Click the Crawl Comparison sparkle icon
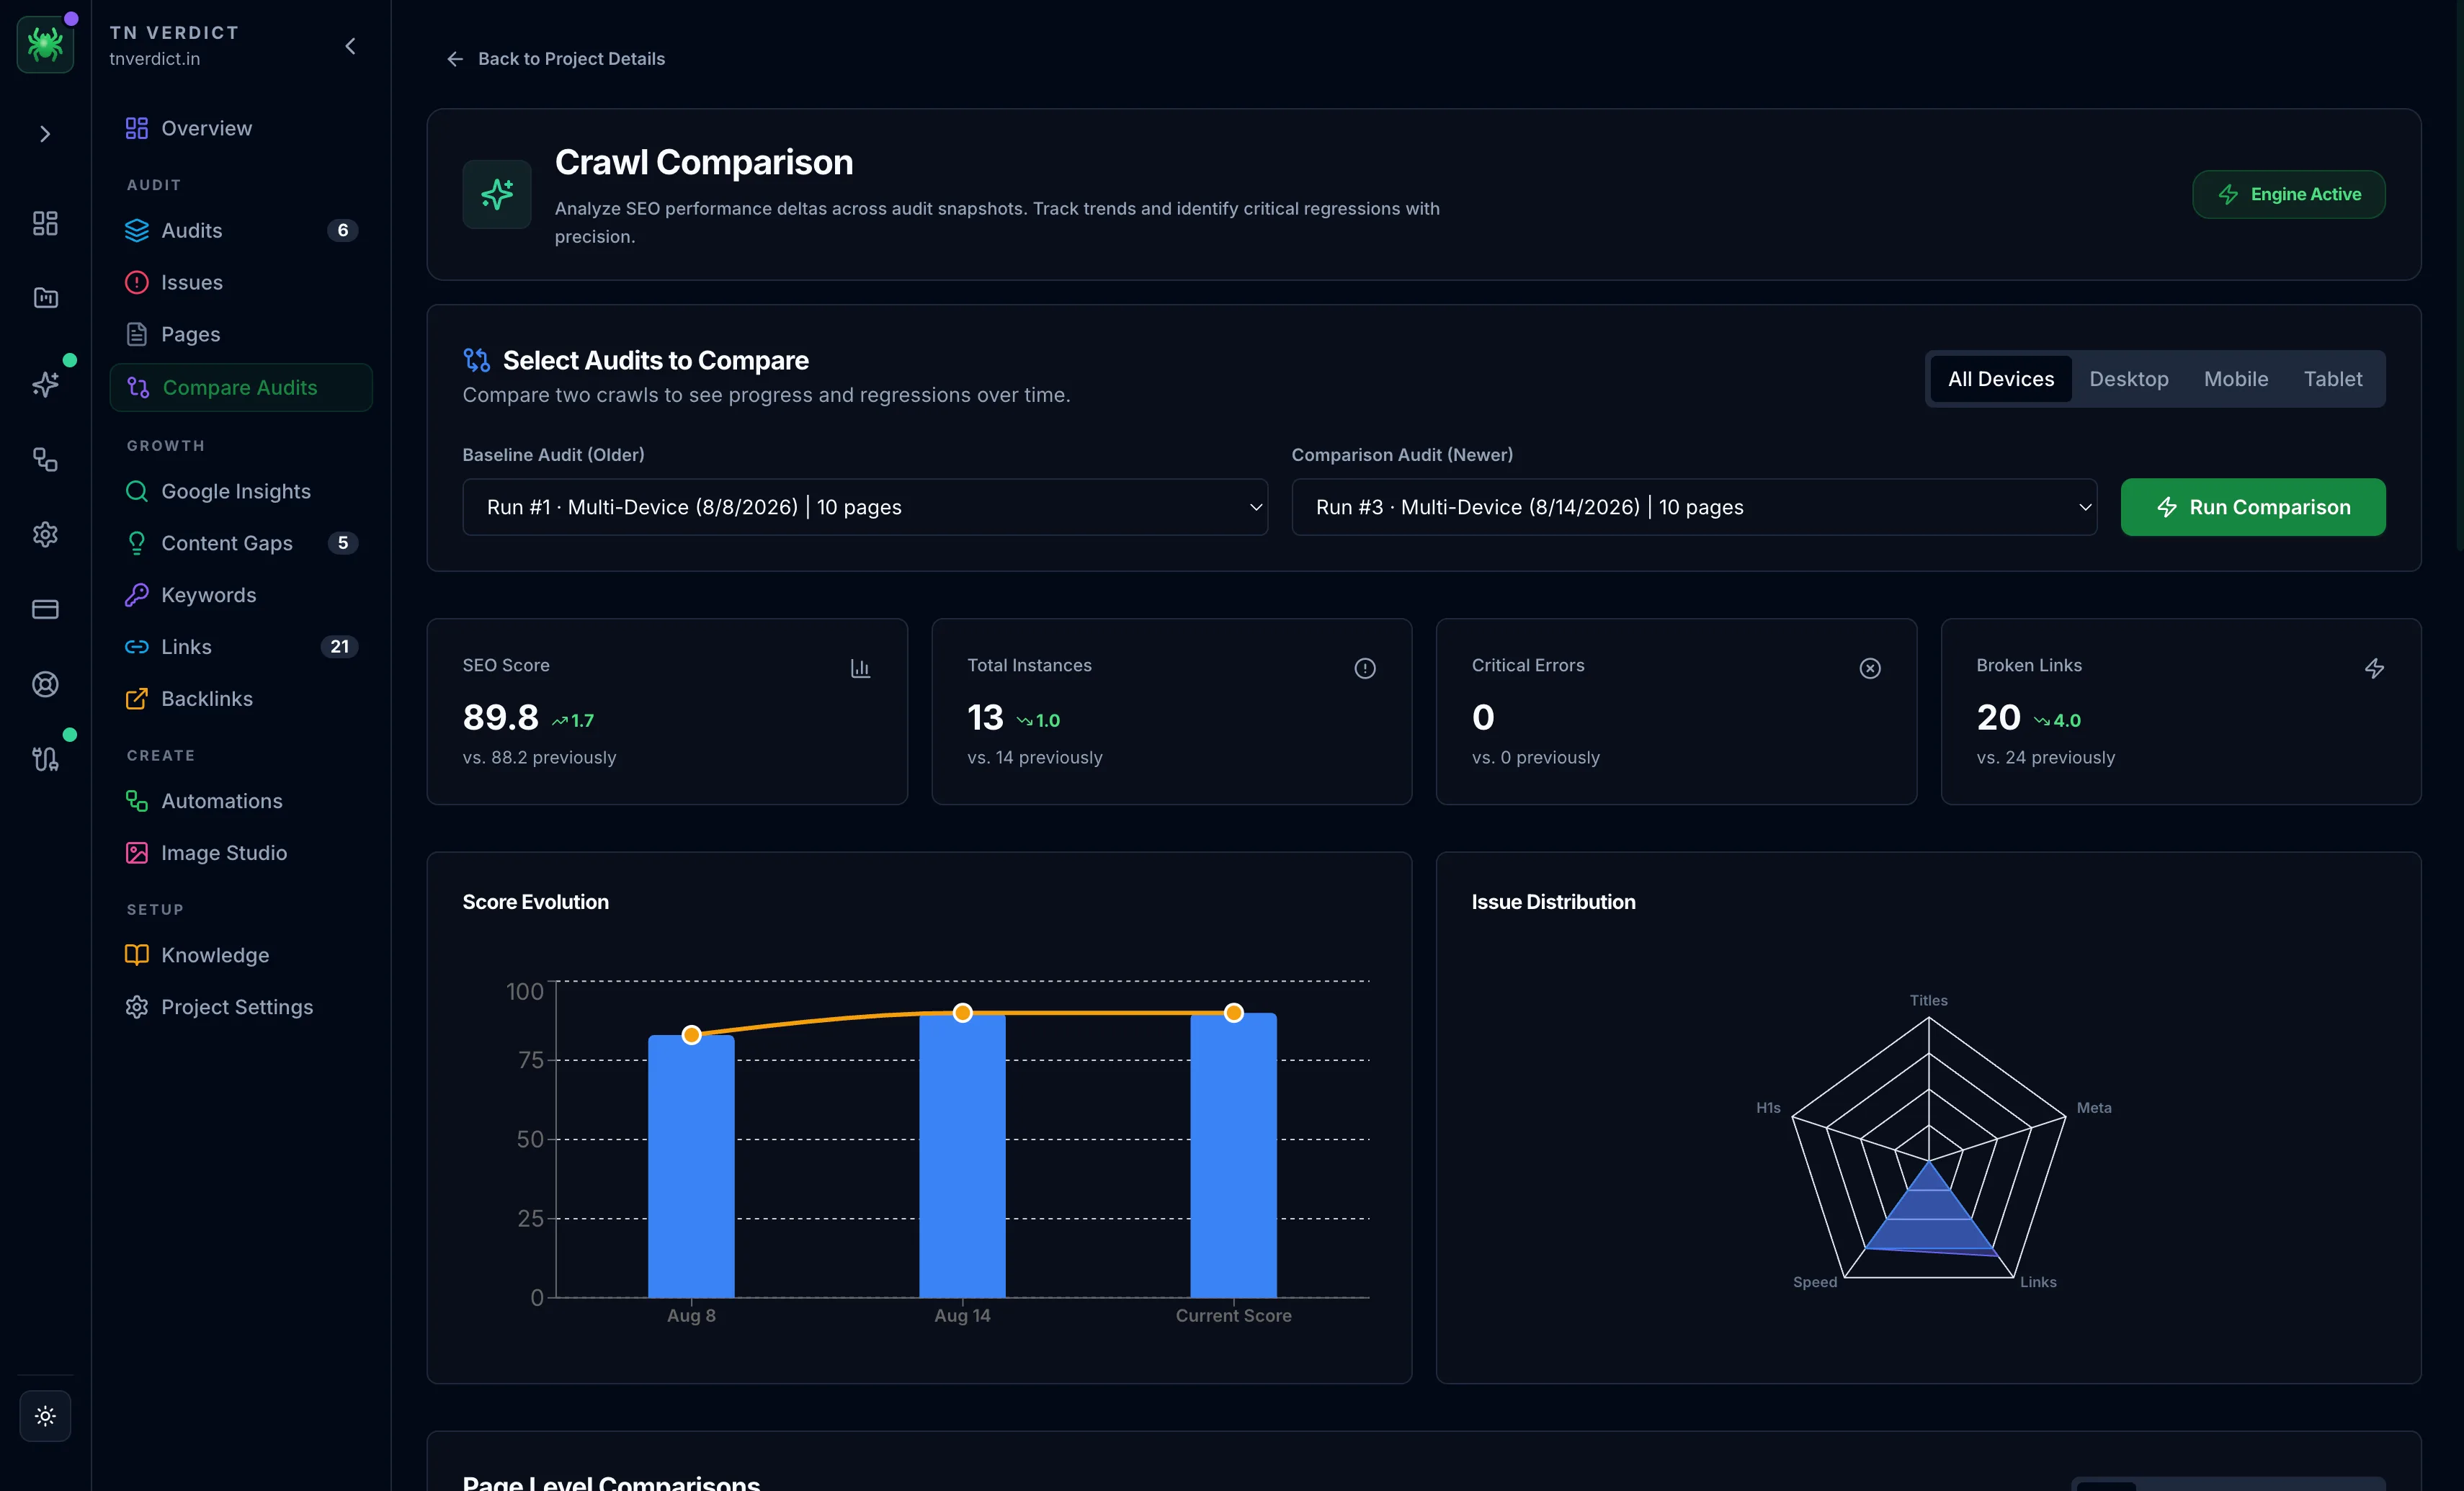The image size is (2464, 1491). pos(497,194)
